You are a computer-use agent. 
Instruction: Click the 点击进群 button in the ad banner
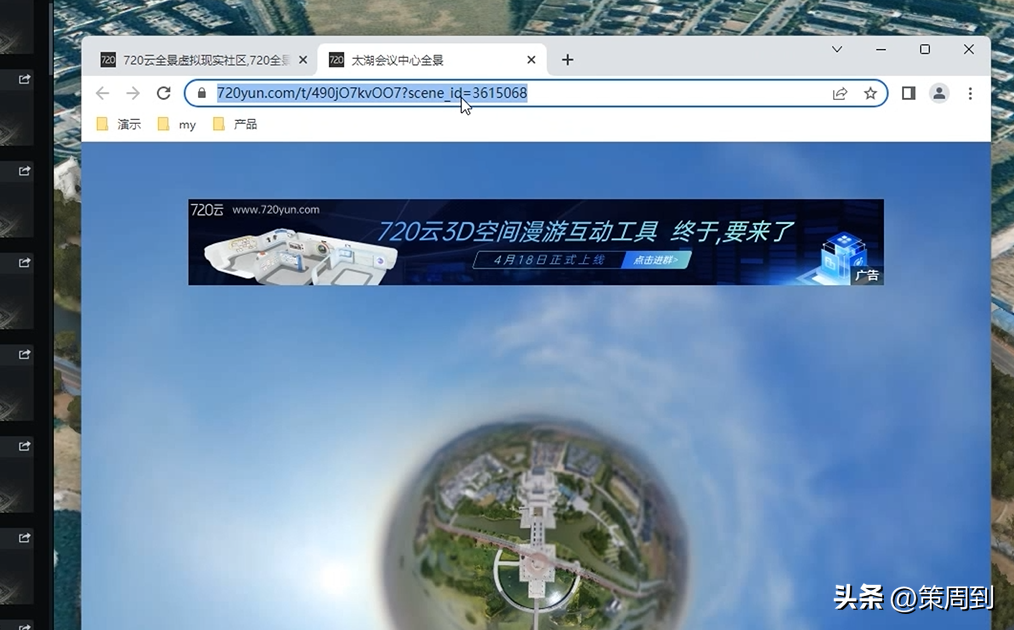coord(655,260)
